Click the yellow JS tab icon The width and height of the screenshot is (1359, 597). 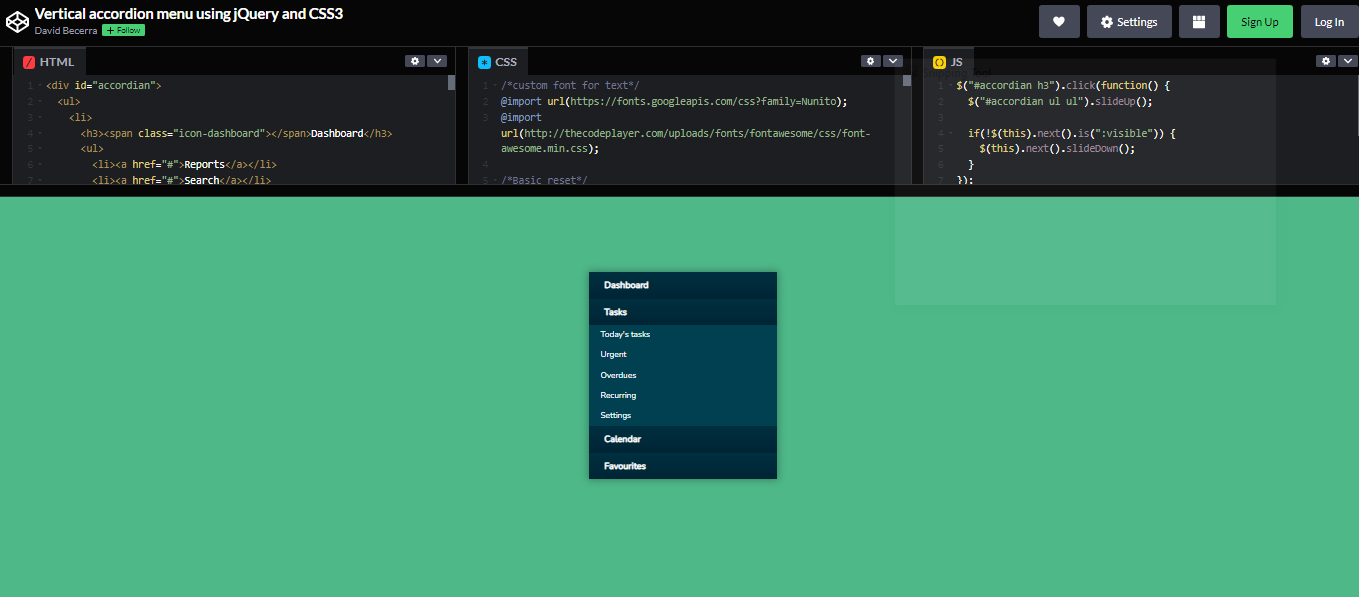[x=939, y=61]
